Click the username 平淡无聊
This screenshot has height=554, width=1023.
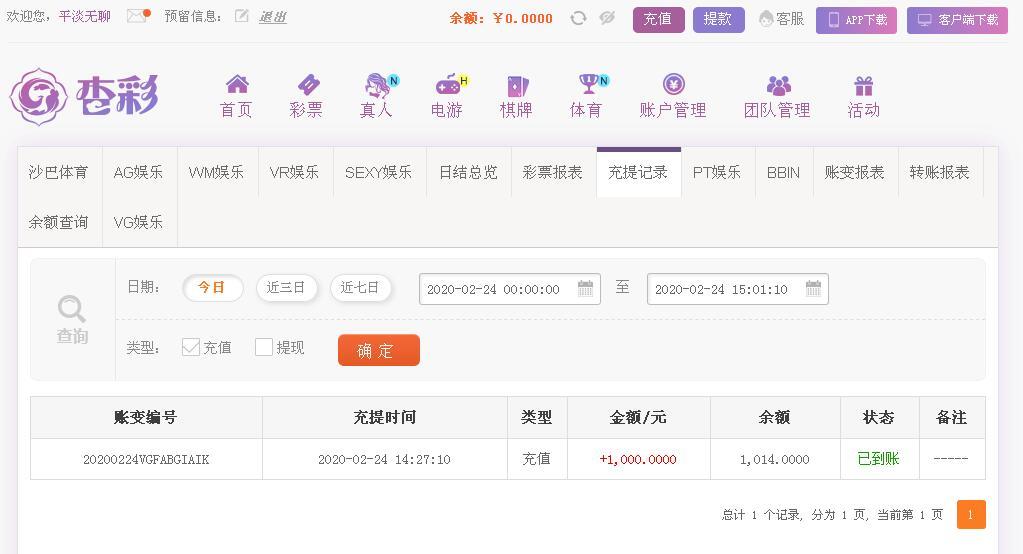85,16
